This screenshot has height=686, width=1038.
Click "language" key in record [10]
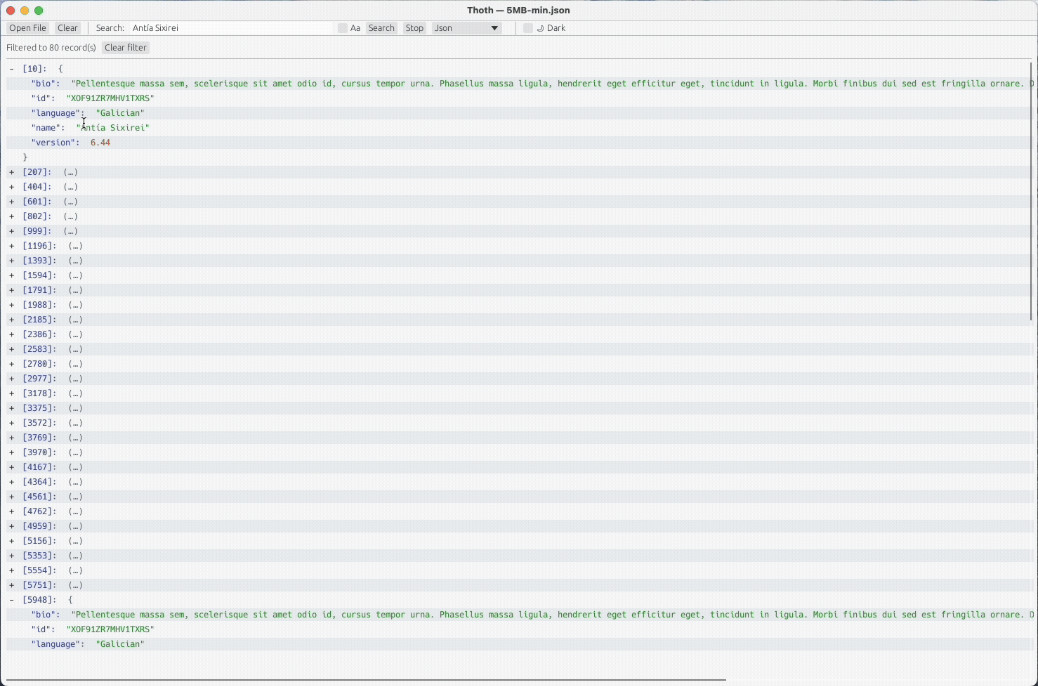click(x=58, y=113)
